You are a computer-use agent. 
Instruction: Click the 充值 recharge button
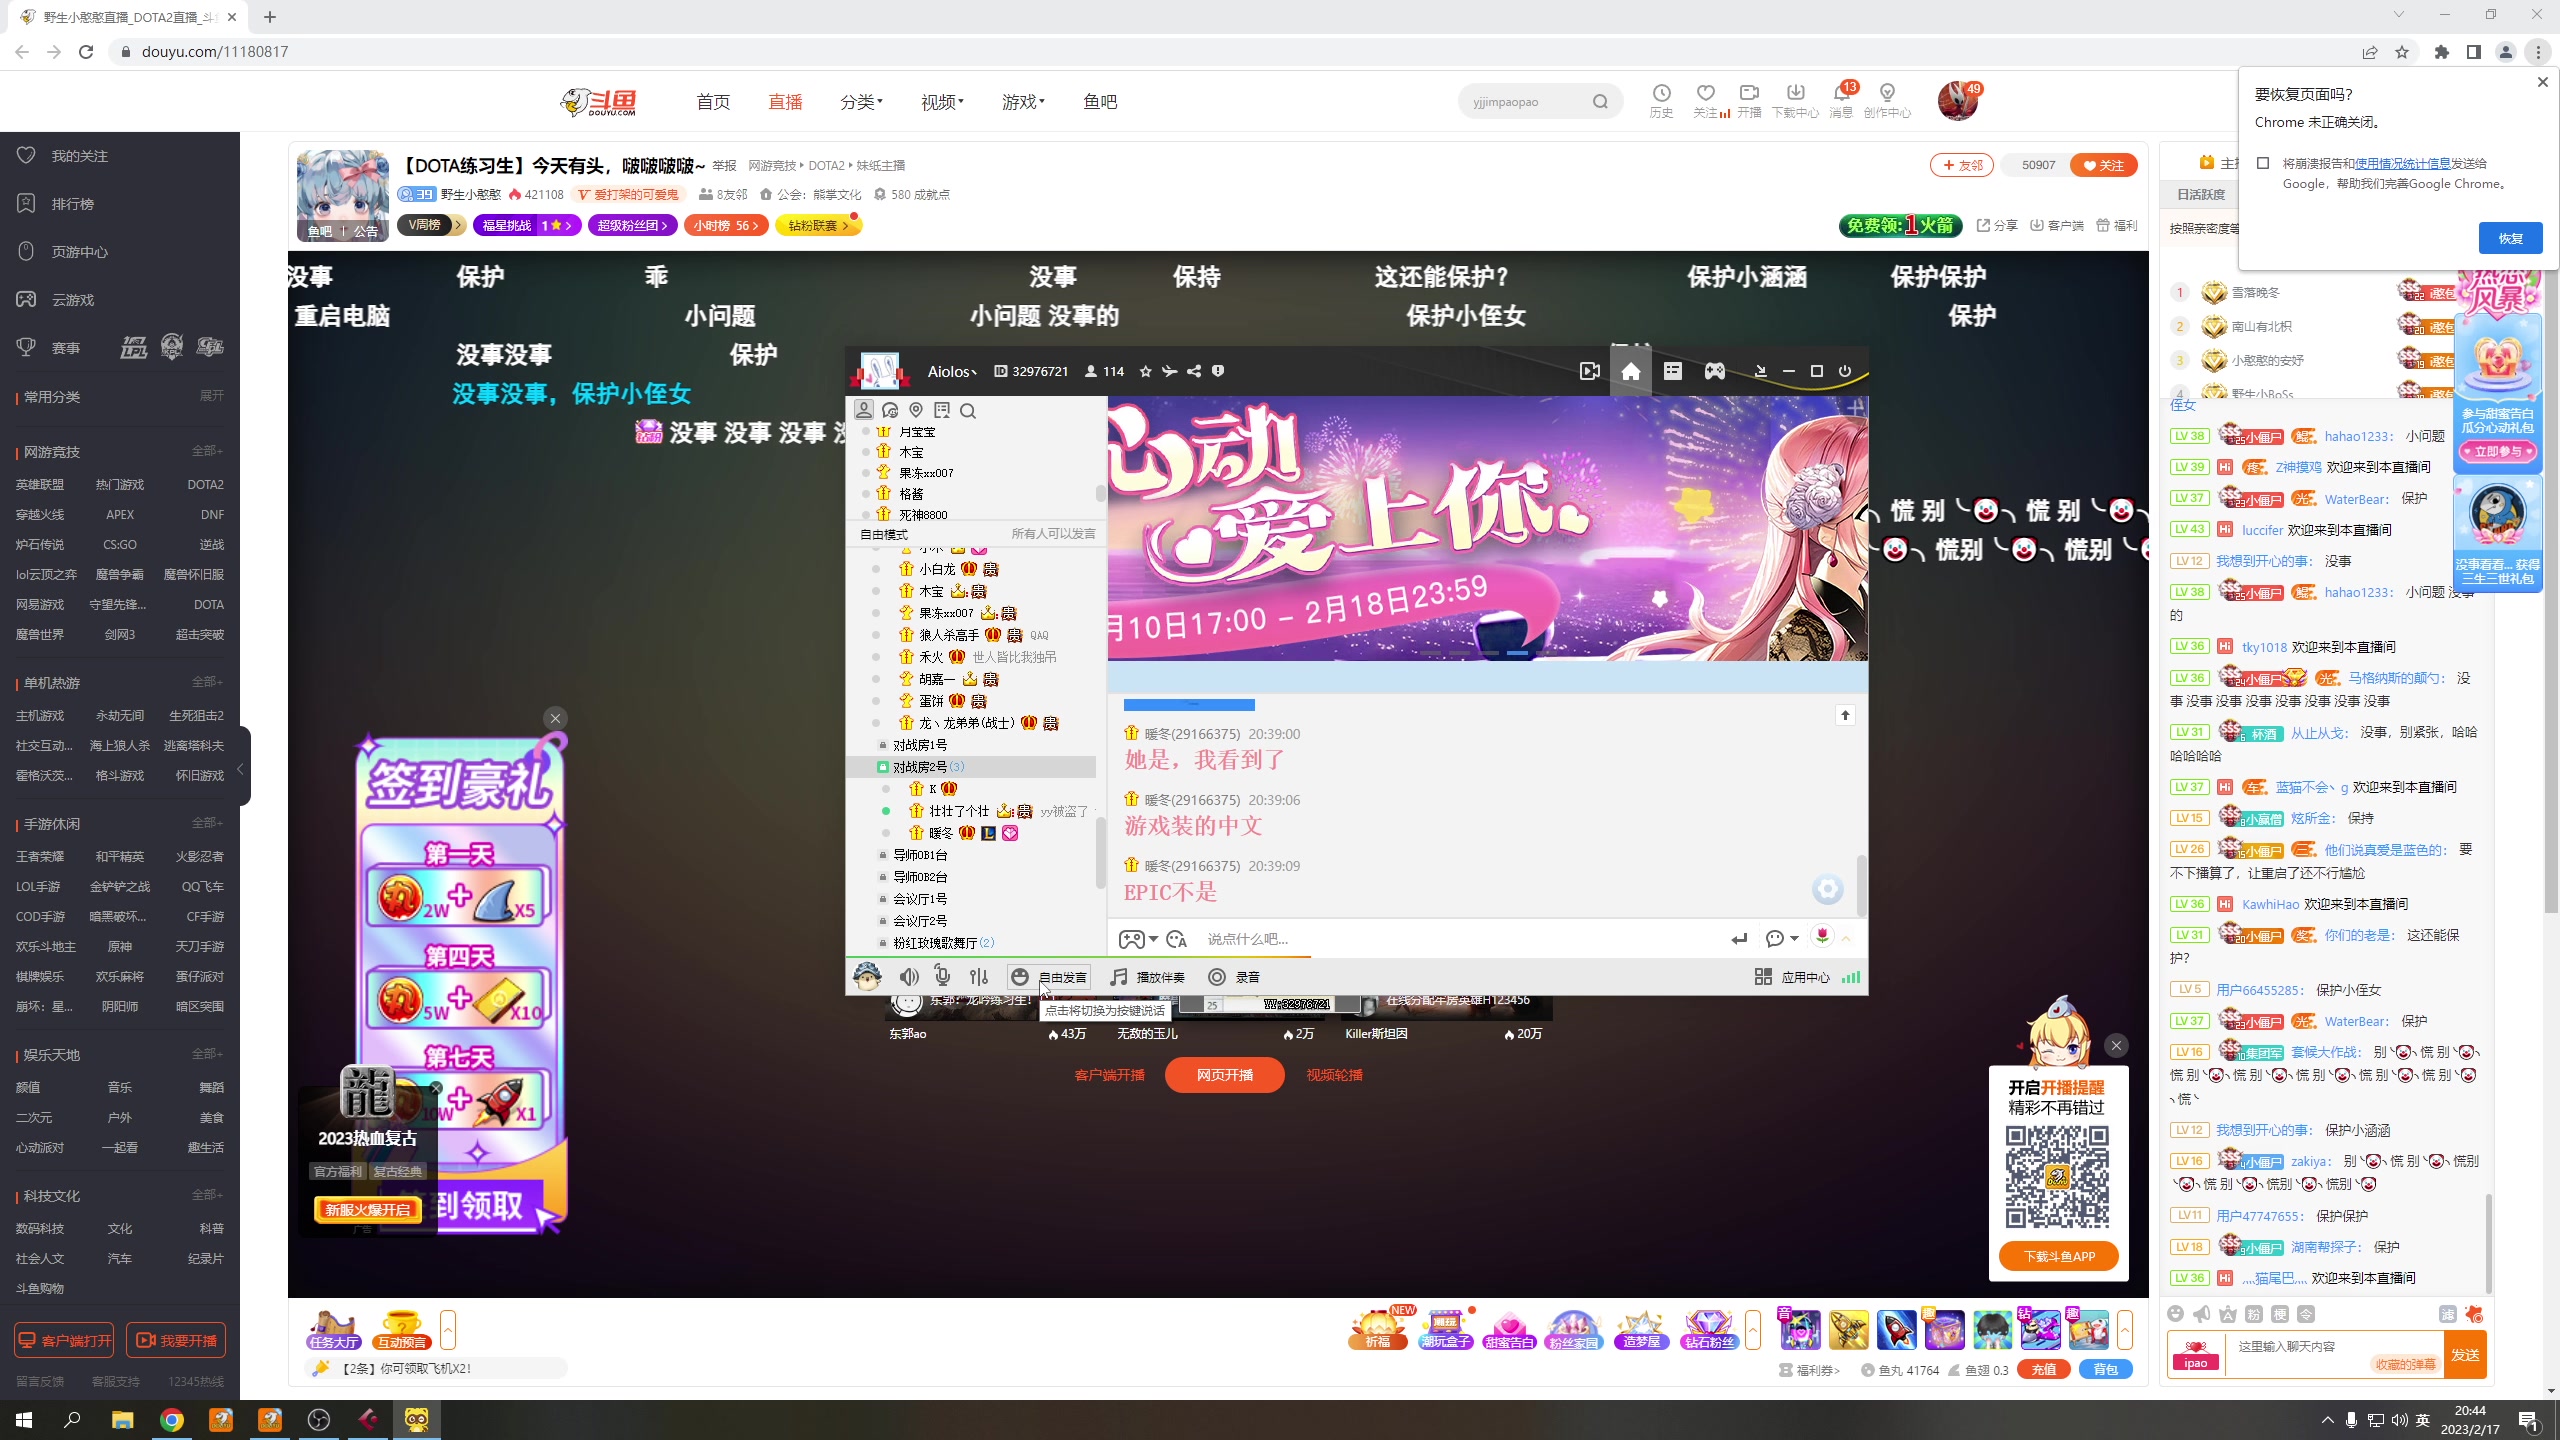2044,1370
